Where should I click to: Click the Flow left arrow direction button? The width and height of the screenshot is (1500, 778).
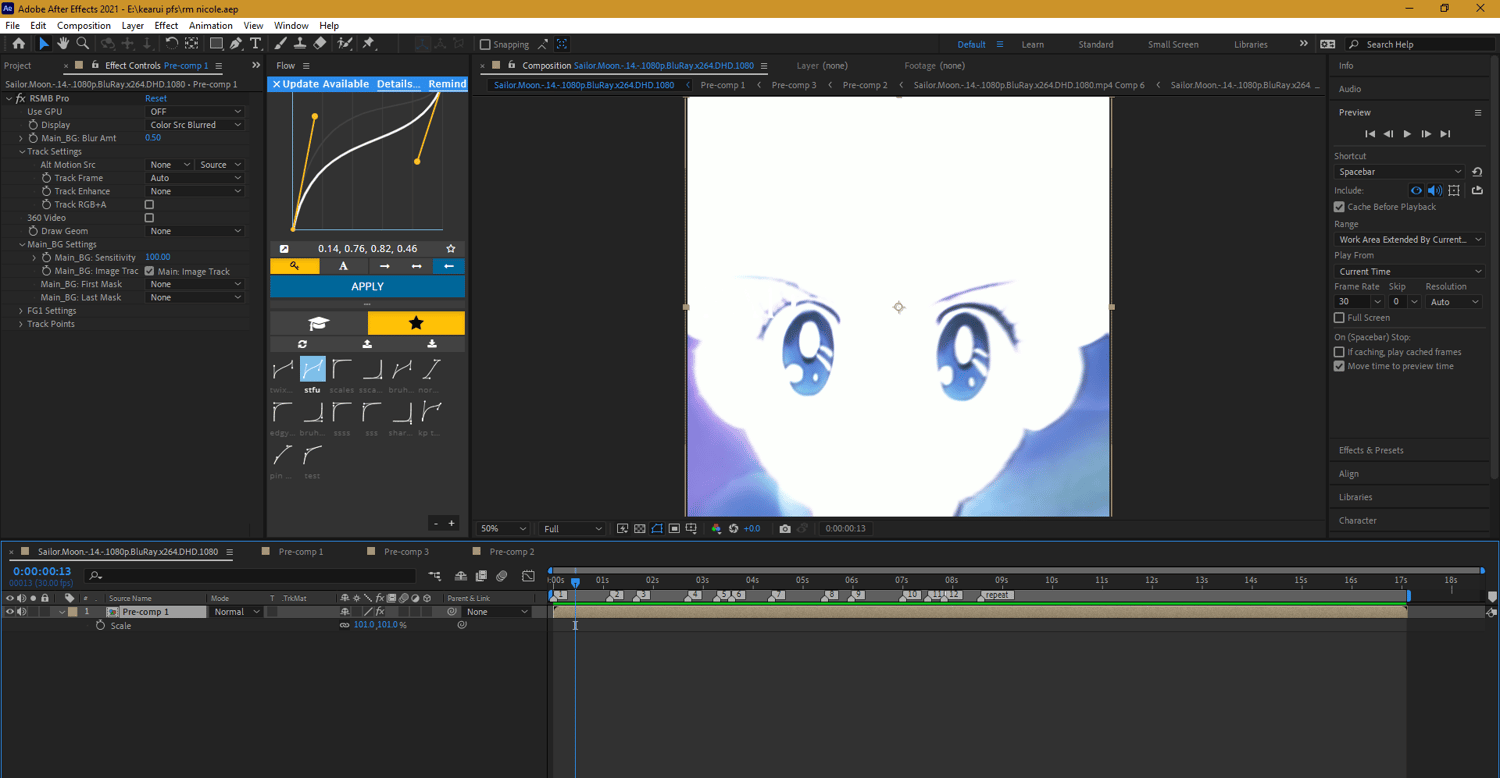tap(449, 266)
